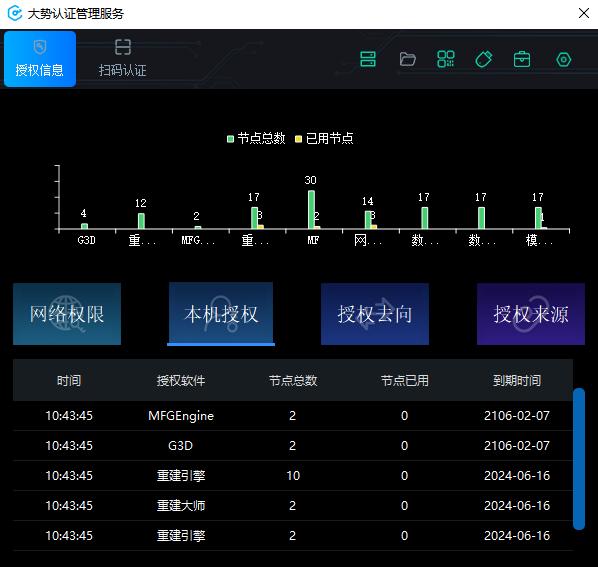The image size is (598, 567).
Task: Select the 重建大师 software cell
Action: (181, 506)
